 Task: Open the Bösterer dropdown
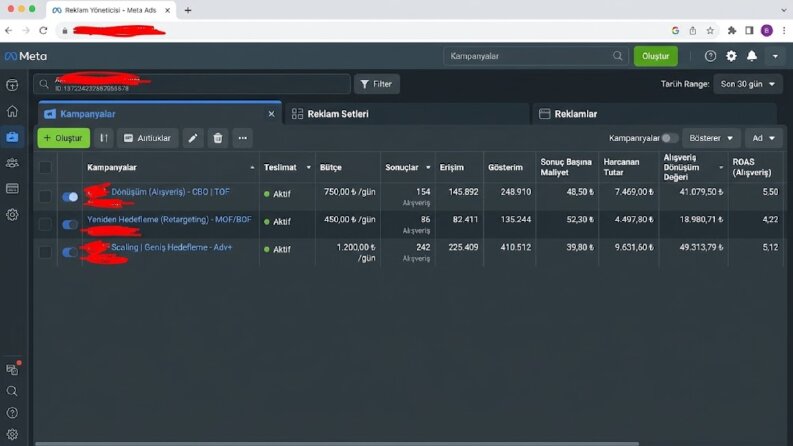[x=712, y=138]
